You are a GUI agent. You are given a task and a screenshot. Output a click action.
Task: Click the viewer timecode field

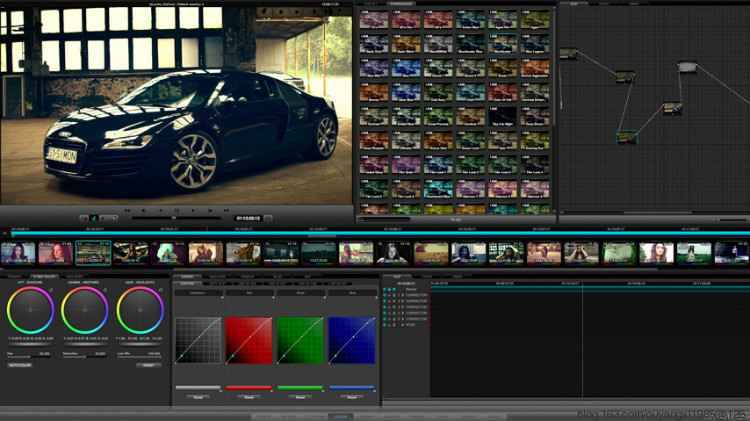click(x=248, y=218)
